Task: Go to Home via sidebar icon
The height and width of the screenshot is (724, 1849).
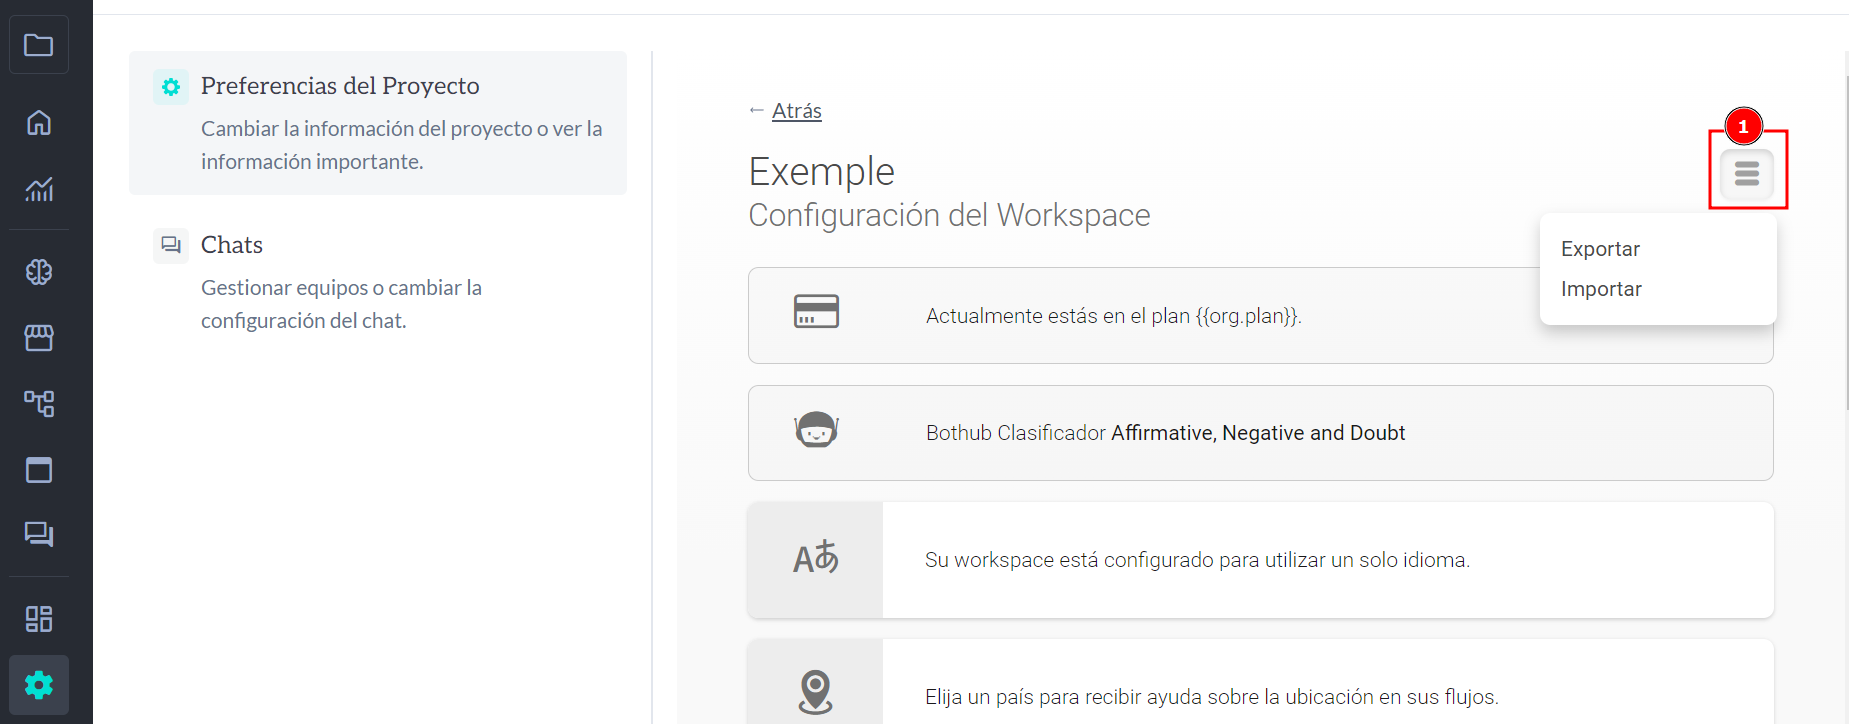Action: click(x=39, y=123)
